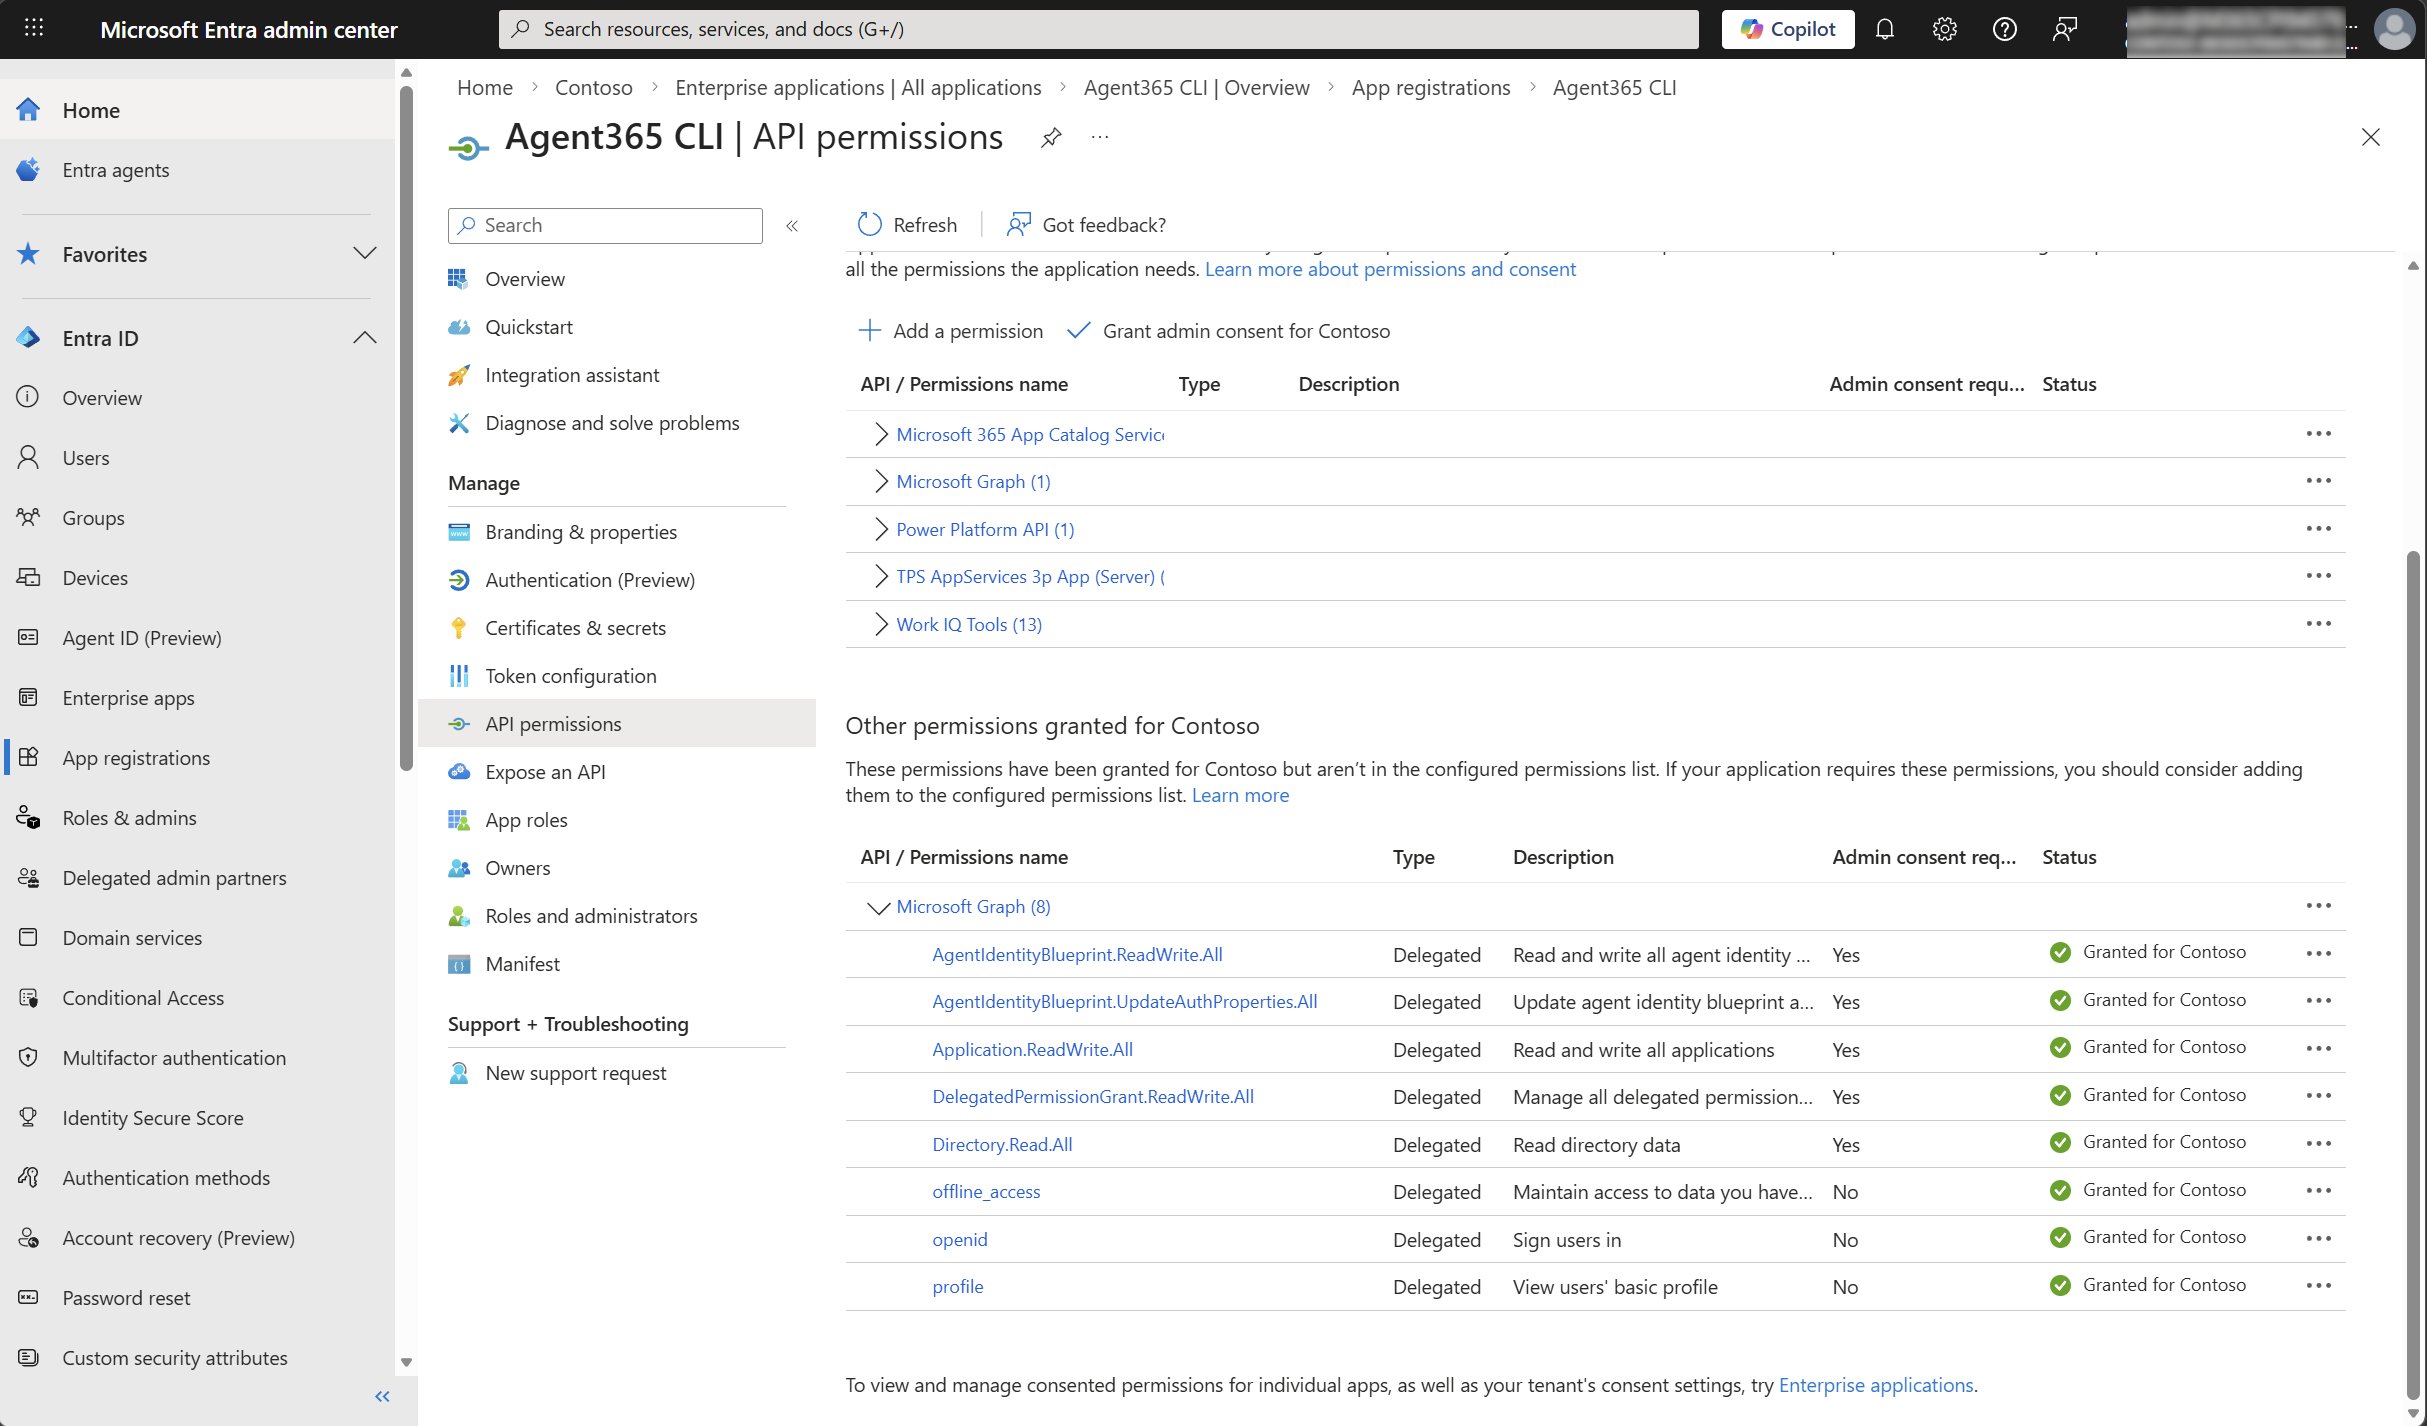Open Quickstart in the resource menu
The height and width of the screenshot is (1426, 2427).
(x=528, y=327)
